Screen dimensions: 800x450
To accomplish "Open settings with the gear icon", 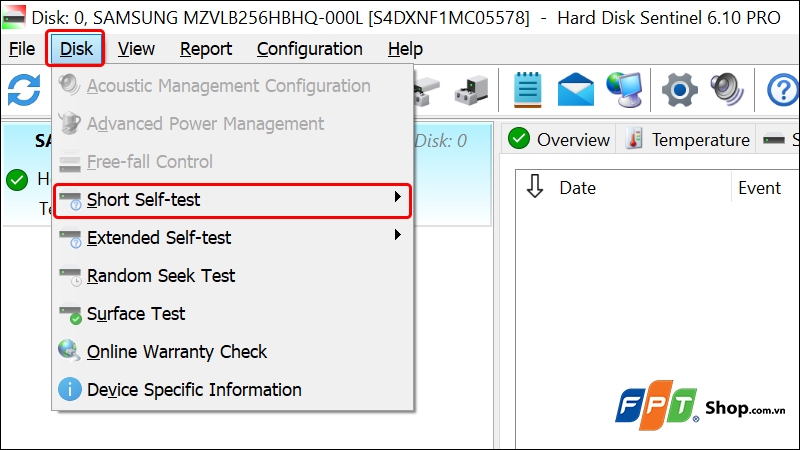I will 680,90.
